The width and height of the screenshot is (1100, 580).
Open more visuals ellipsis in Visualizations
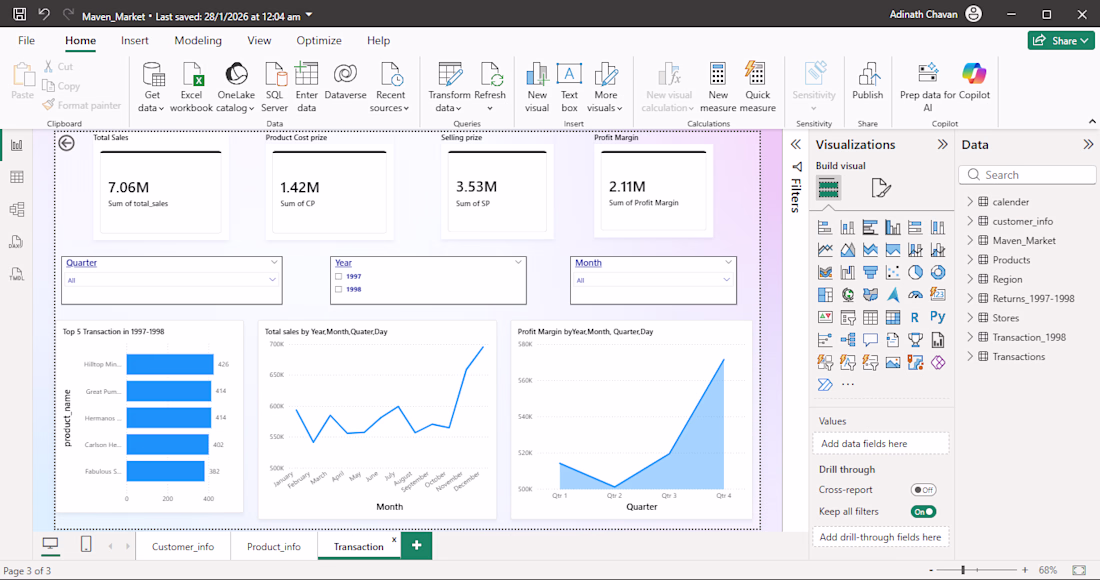pos(847,384)
